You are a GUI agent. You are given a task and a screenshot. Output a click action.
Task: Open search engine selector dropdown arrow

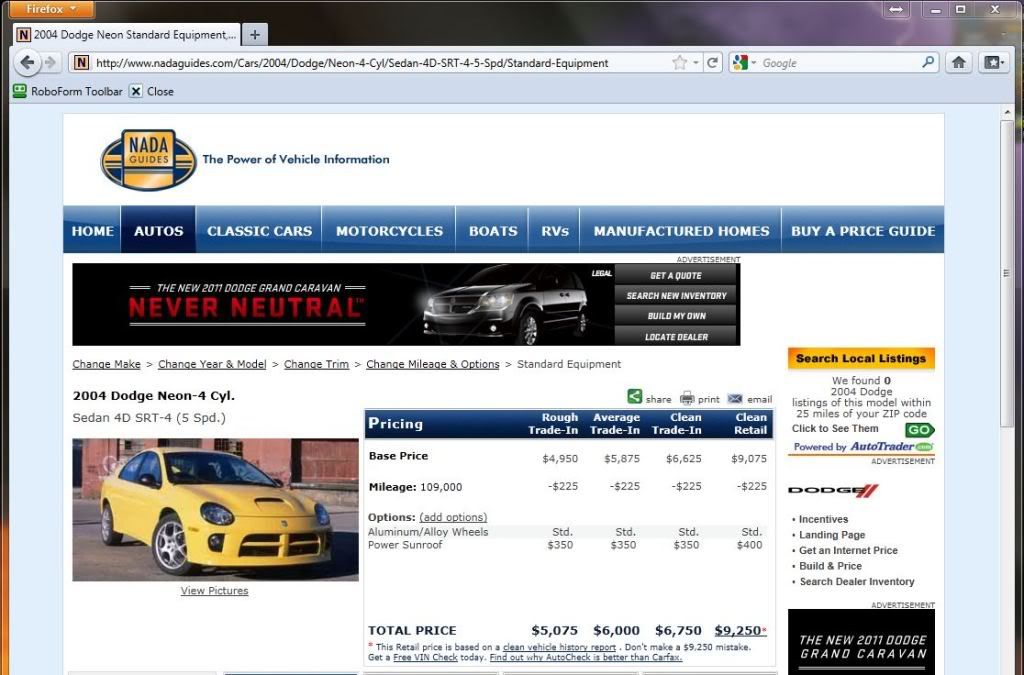pyautogui.click(x=753, y=63)
